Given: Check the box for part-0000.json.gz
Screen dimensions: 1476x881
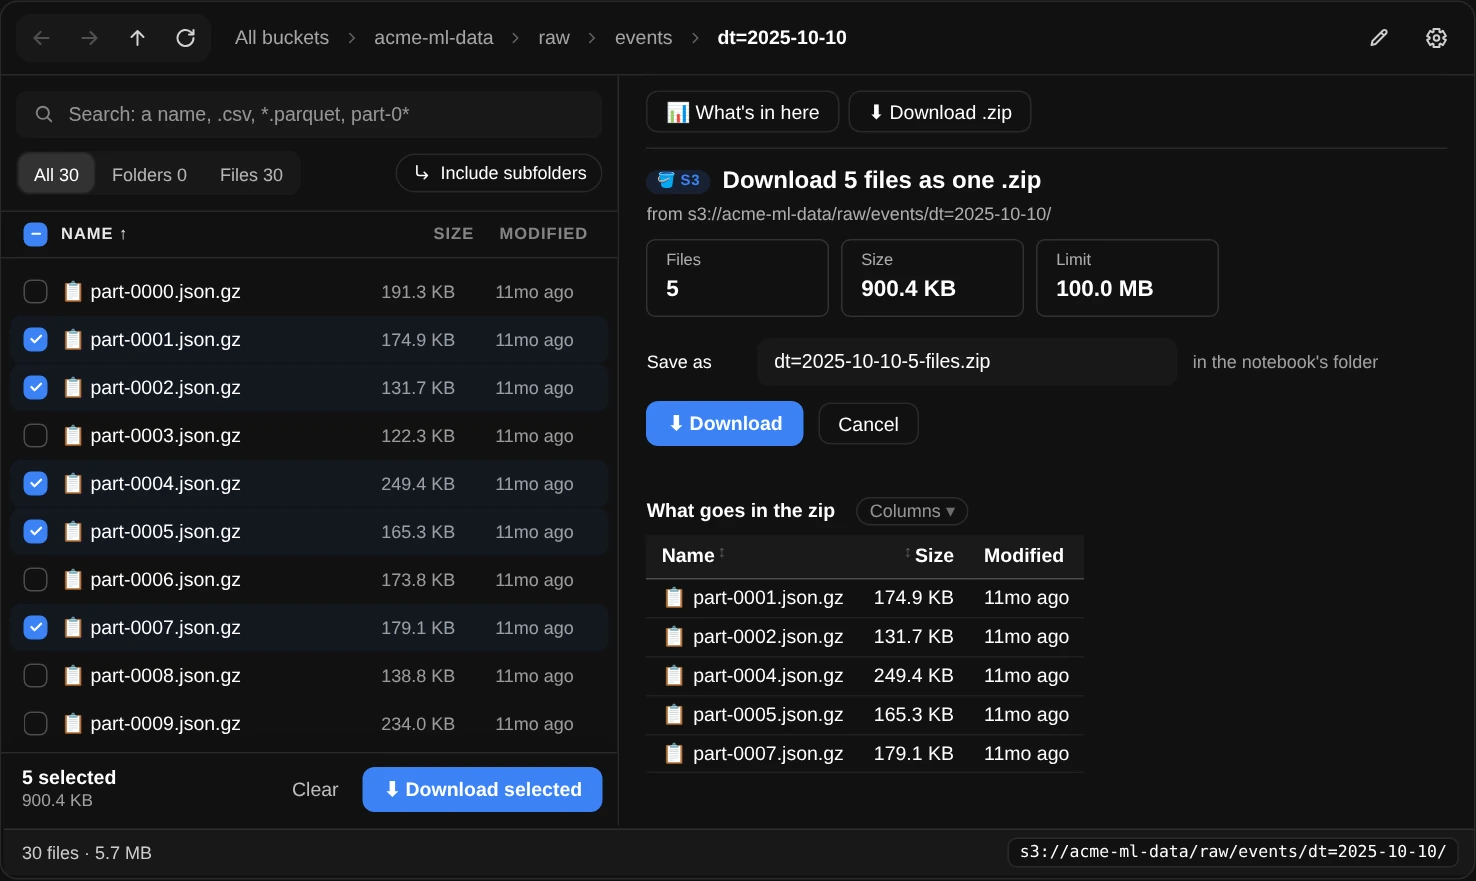Looking at the screenshot, I should [35, 292].
